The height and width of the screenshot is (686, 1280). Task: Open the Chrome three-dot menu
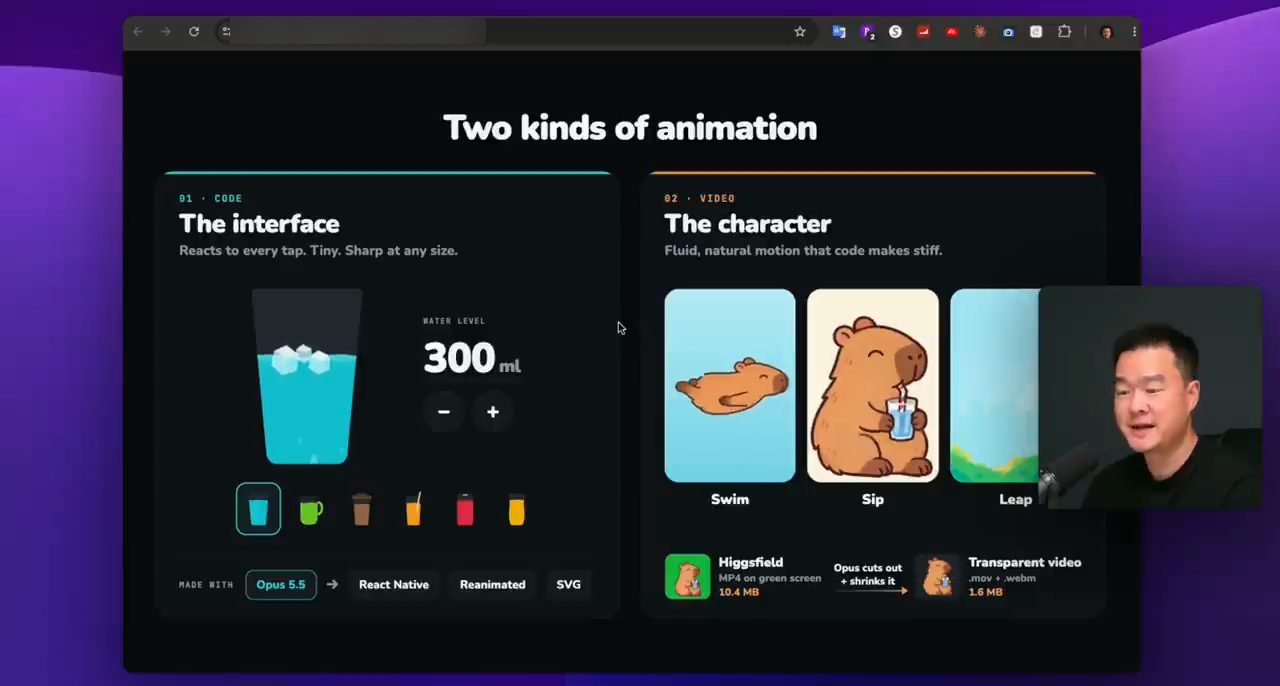(1133, 32)
